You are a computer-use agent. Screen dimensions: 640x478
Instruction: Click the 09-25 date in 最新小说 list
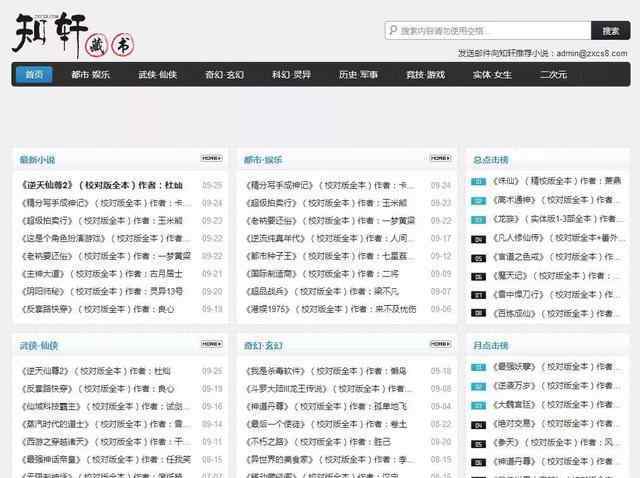[x=212, y=185]
